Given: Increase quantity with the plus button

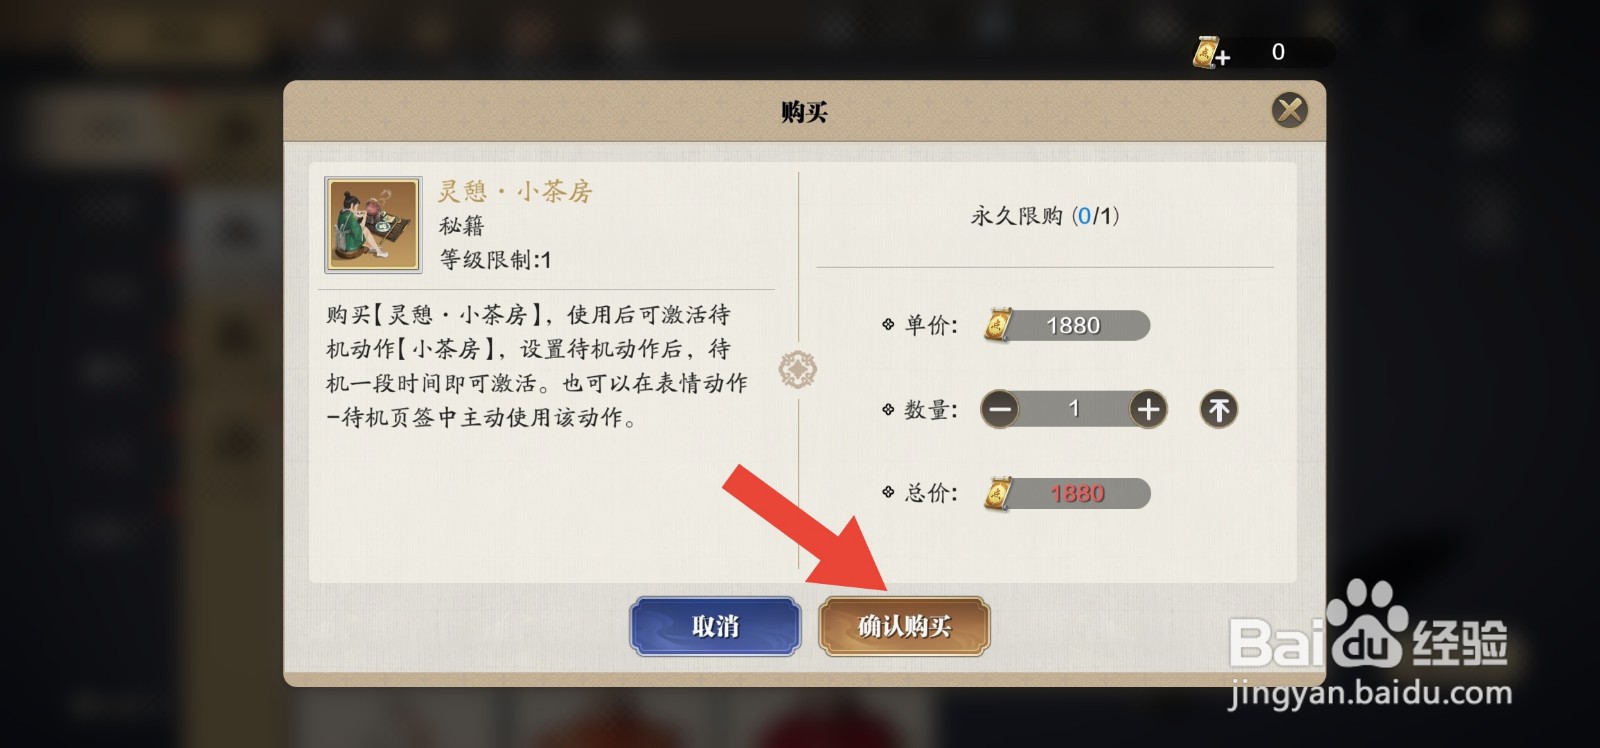Looking at the screenshot, I should click(1148, 409).
